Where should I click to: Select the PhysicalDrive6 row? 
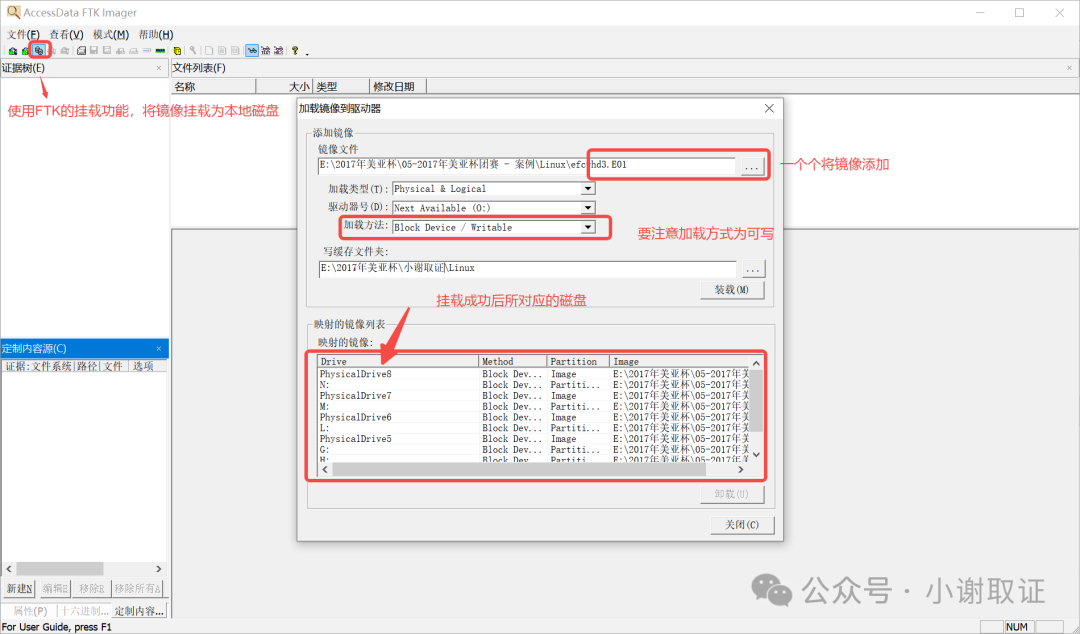tap(534, 417)
